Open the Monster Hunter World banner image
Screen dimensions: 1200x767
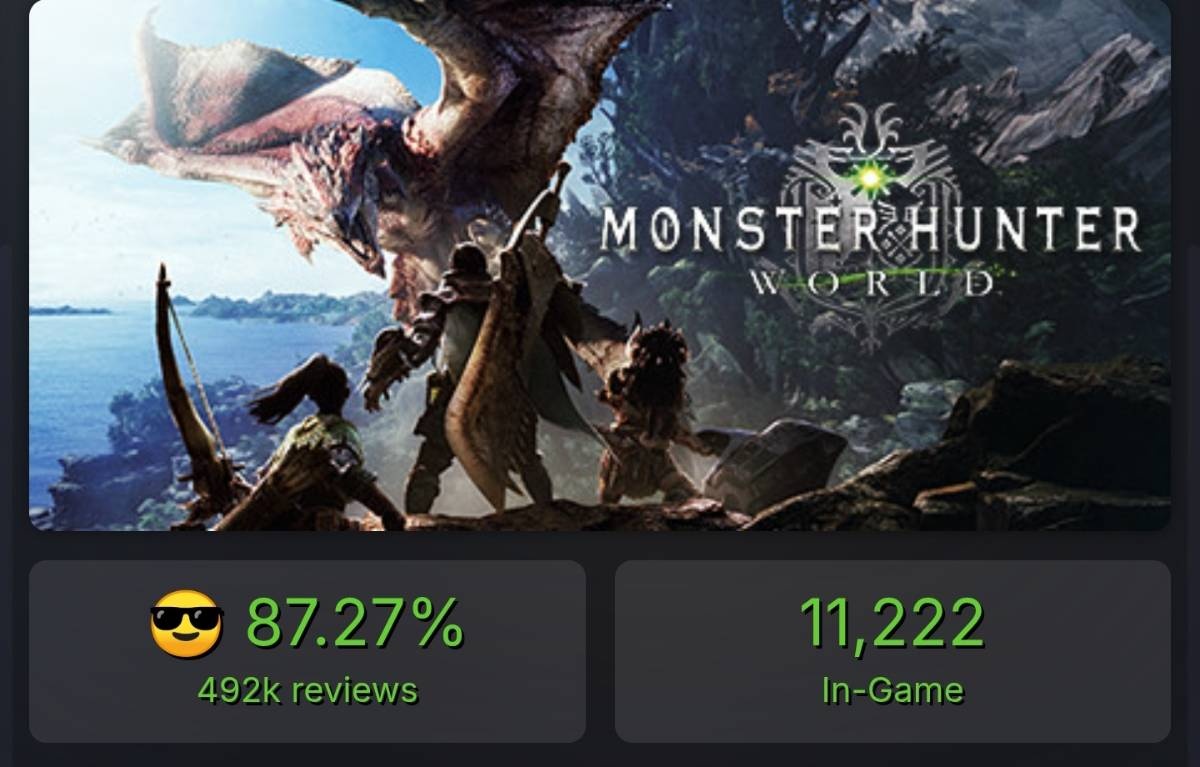600,265
